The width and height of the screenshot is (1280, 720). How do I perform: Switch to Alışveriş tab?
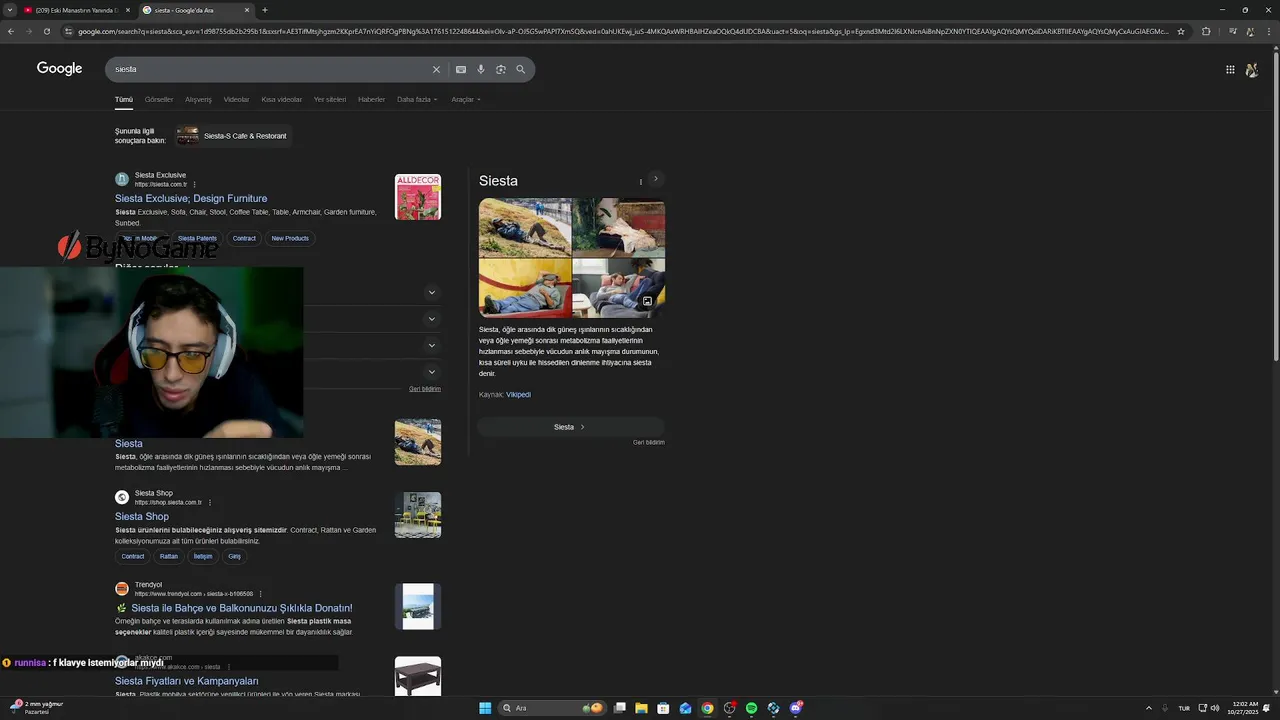[x=198, y=99]
